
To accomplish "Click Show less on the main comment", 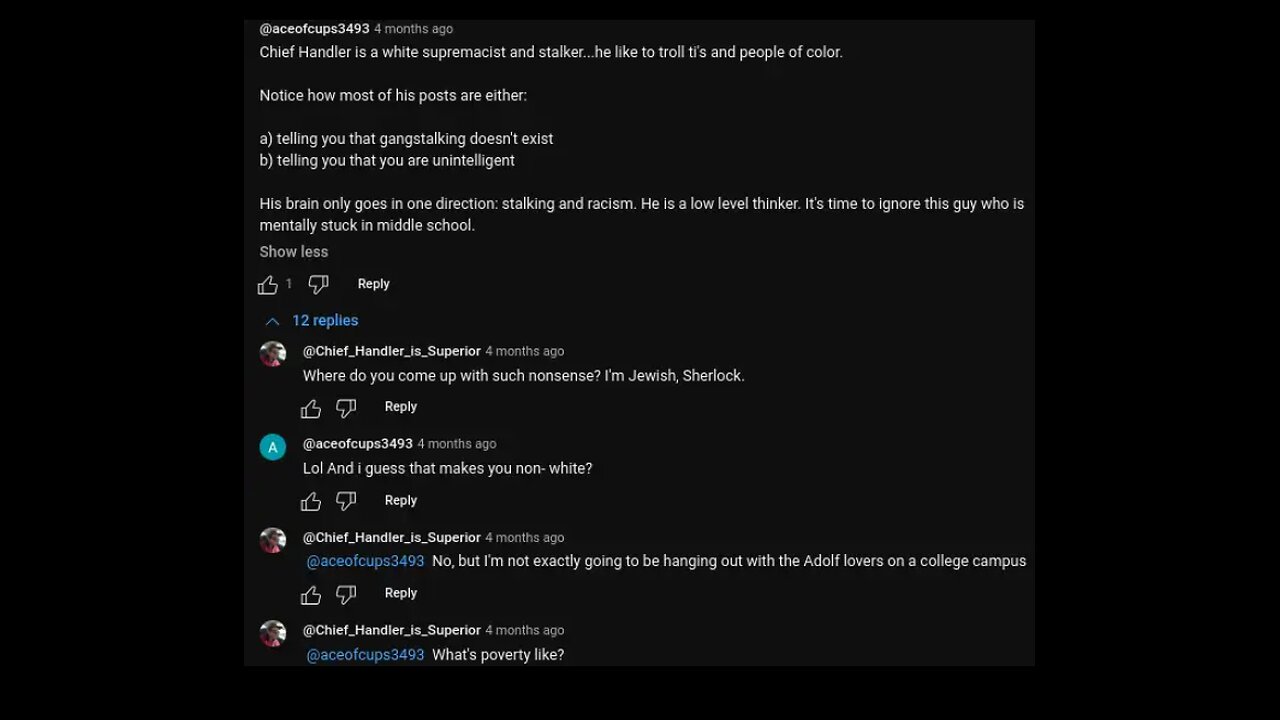I will [x=293, y=252].
